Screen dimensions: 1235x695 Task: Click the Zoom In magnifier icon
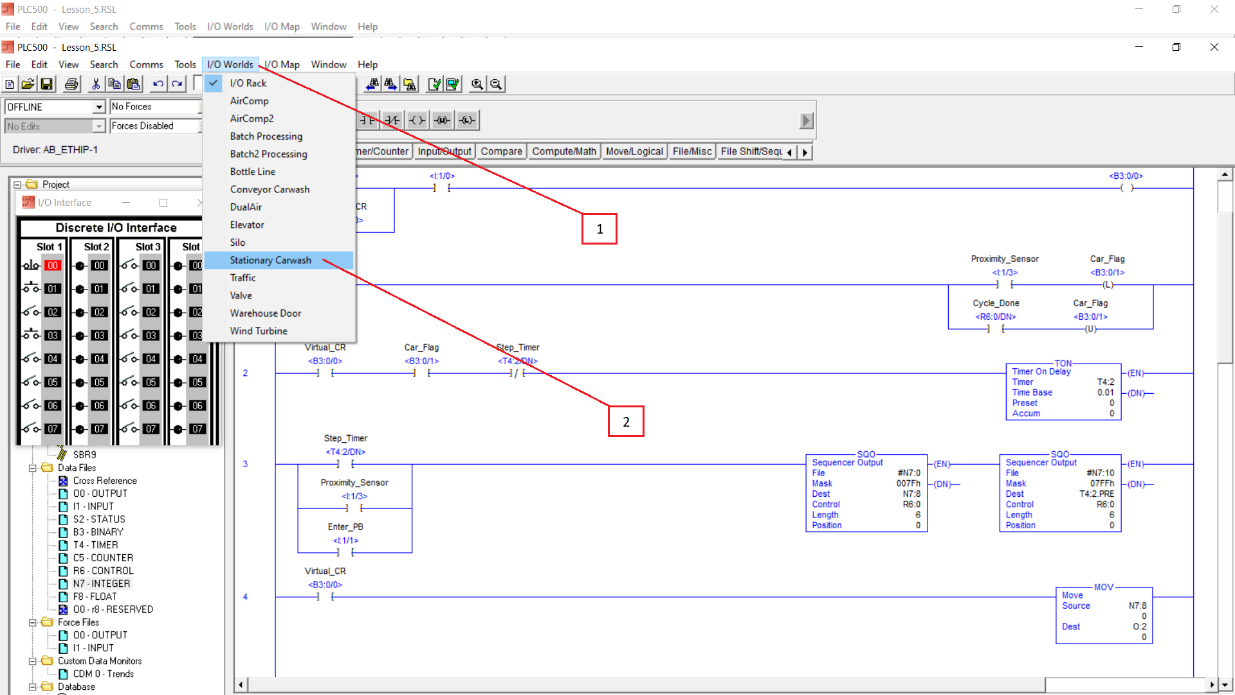(478, 84)
